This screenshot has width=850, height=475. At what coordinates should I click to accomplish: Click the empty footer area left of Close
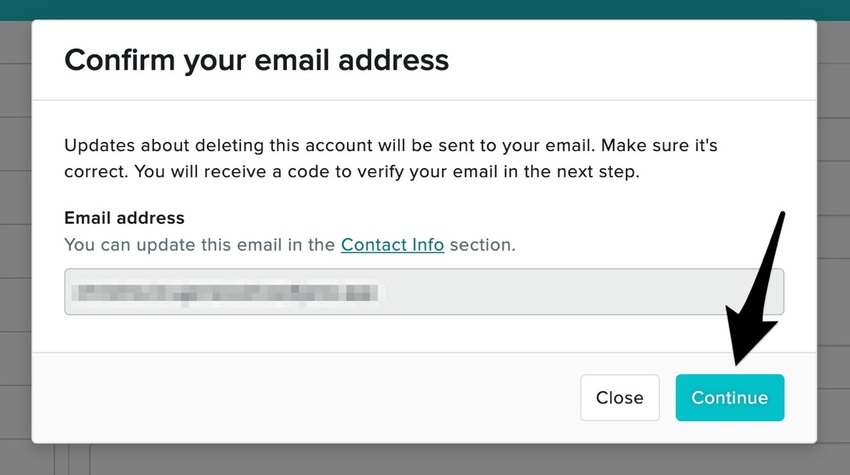(x=300, y=398)
